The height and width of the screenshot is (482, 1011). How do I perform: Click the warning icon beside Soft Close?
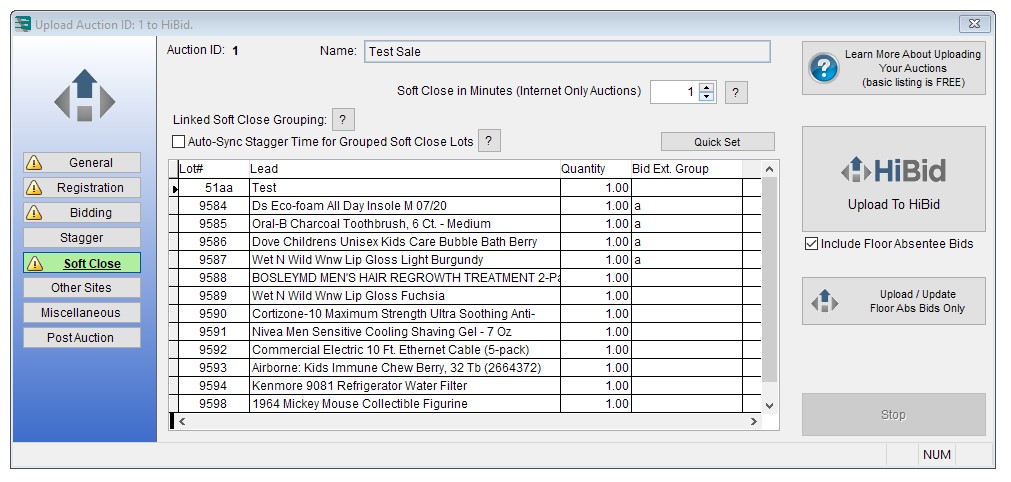click(x=34, y=263)
